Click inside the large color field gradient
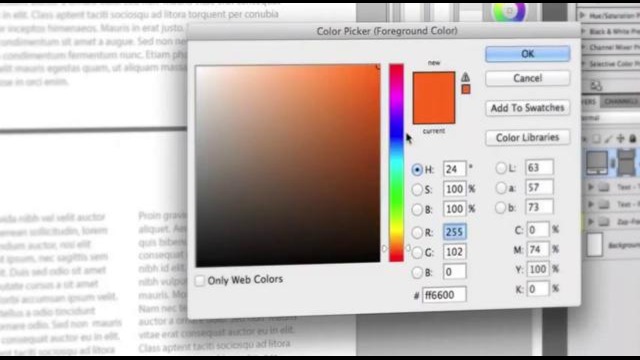 [288, 164]
